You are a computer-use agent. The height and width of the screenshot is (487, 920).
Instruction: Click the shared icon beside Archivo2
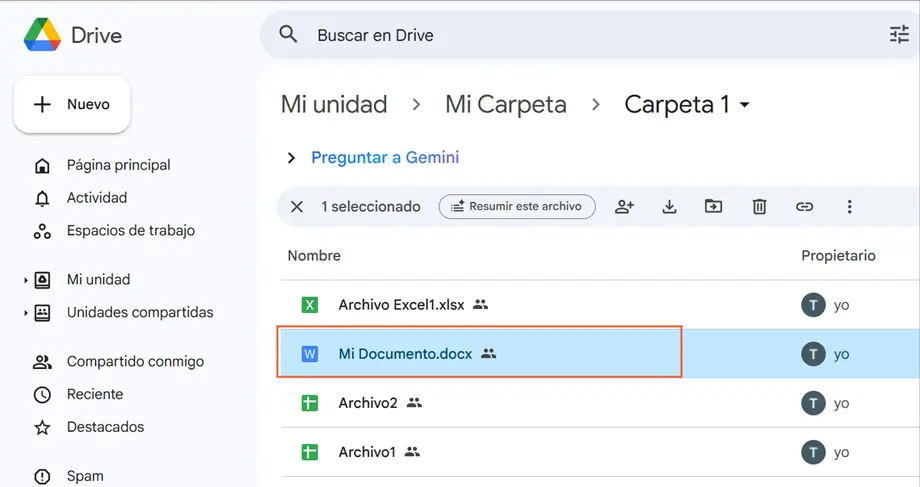[x=414, y=403]
